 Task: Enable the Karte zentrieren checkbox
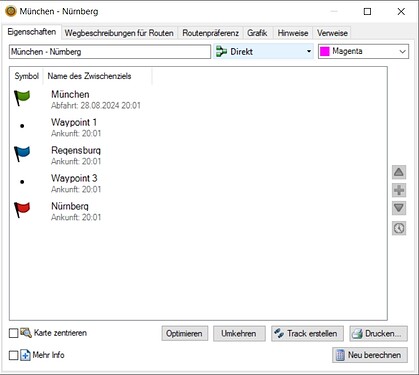pyautogui.click(x=13, y=333)
